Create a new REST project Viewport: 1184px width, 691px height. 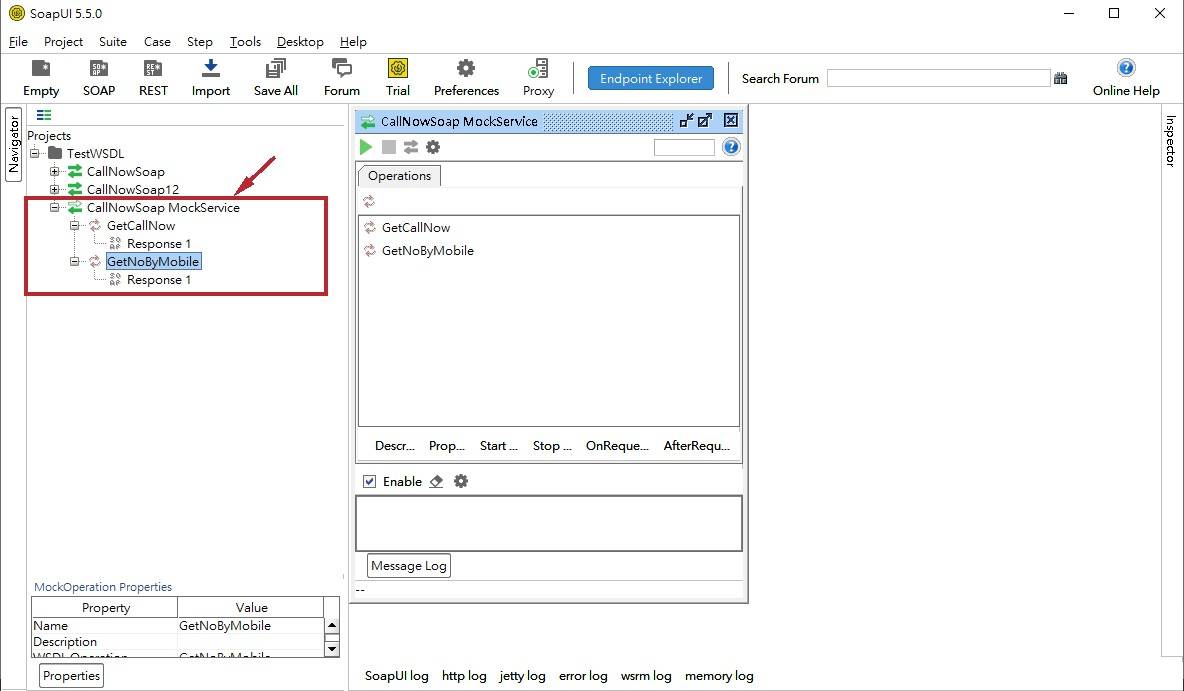pos(153,79)
